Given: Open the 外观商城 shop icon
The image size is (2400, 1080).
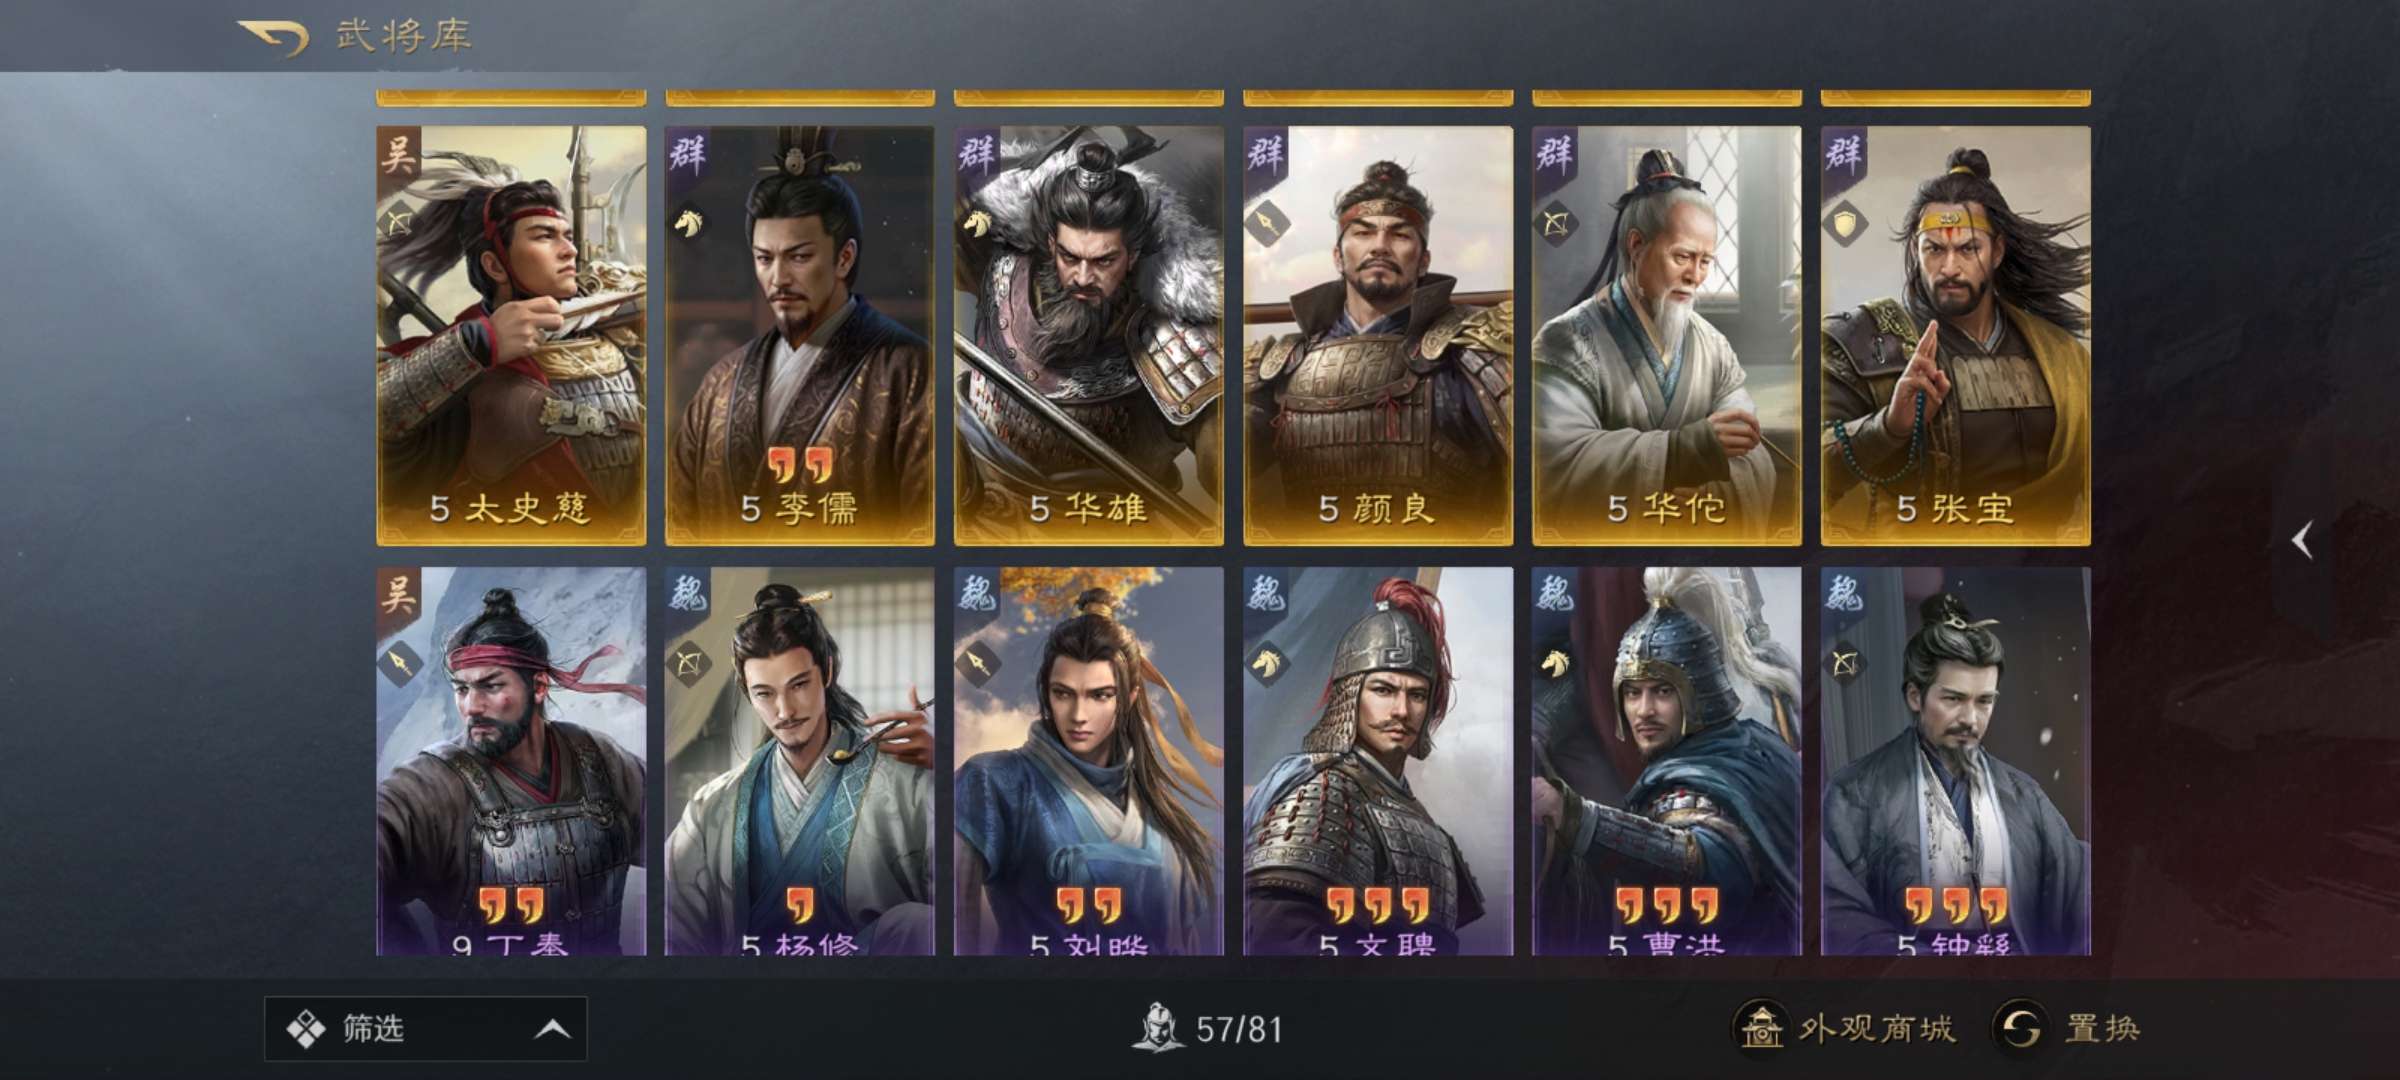Looking at the screenshot, I should pyautogui.click(x=1761, y=1027).
